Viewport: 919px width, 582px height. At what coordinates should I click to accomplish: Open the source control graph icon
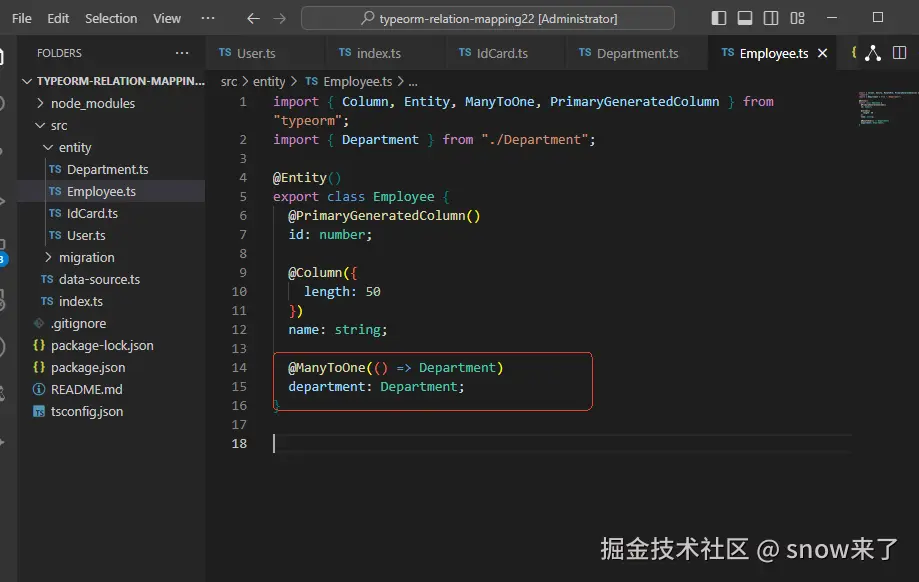click(x=873, y=53)
